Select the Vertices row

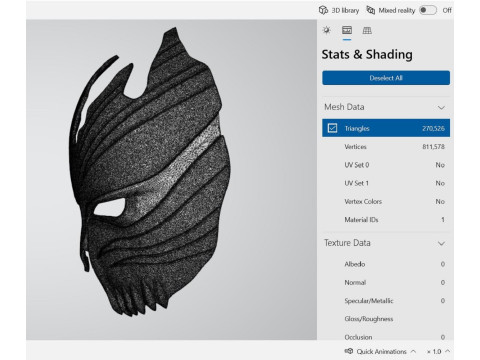tap(386, 147)
